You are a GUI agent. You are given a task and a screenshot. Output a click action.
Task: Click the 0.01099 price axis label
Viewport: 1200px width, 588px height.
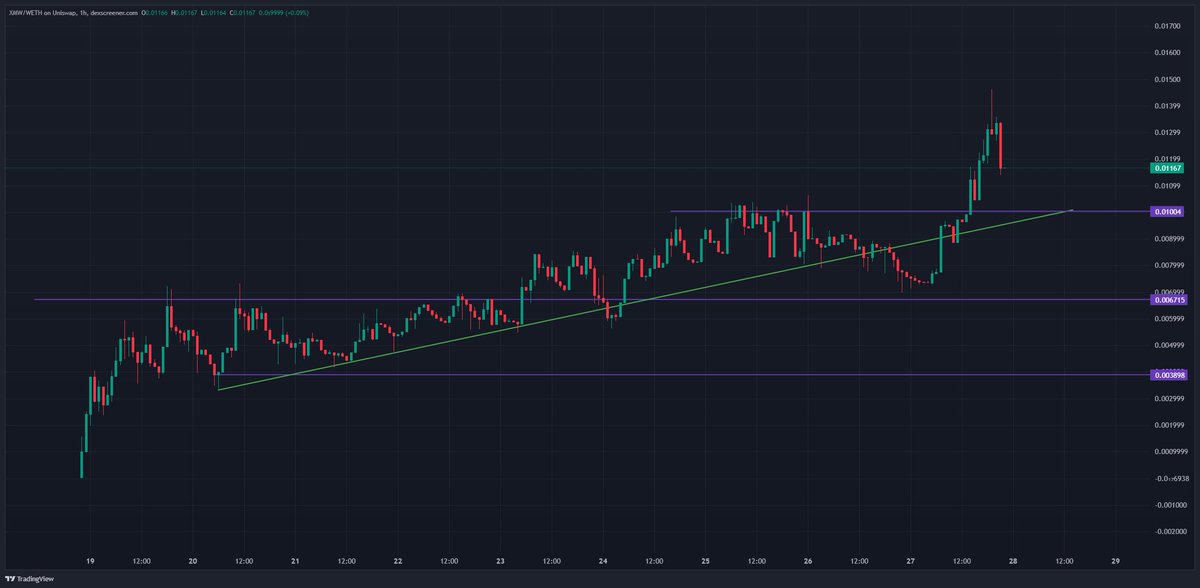coord(1167,186)
